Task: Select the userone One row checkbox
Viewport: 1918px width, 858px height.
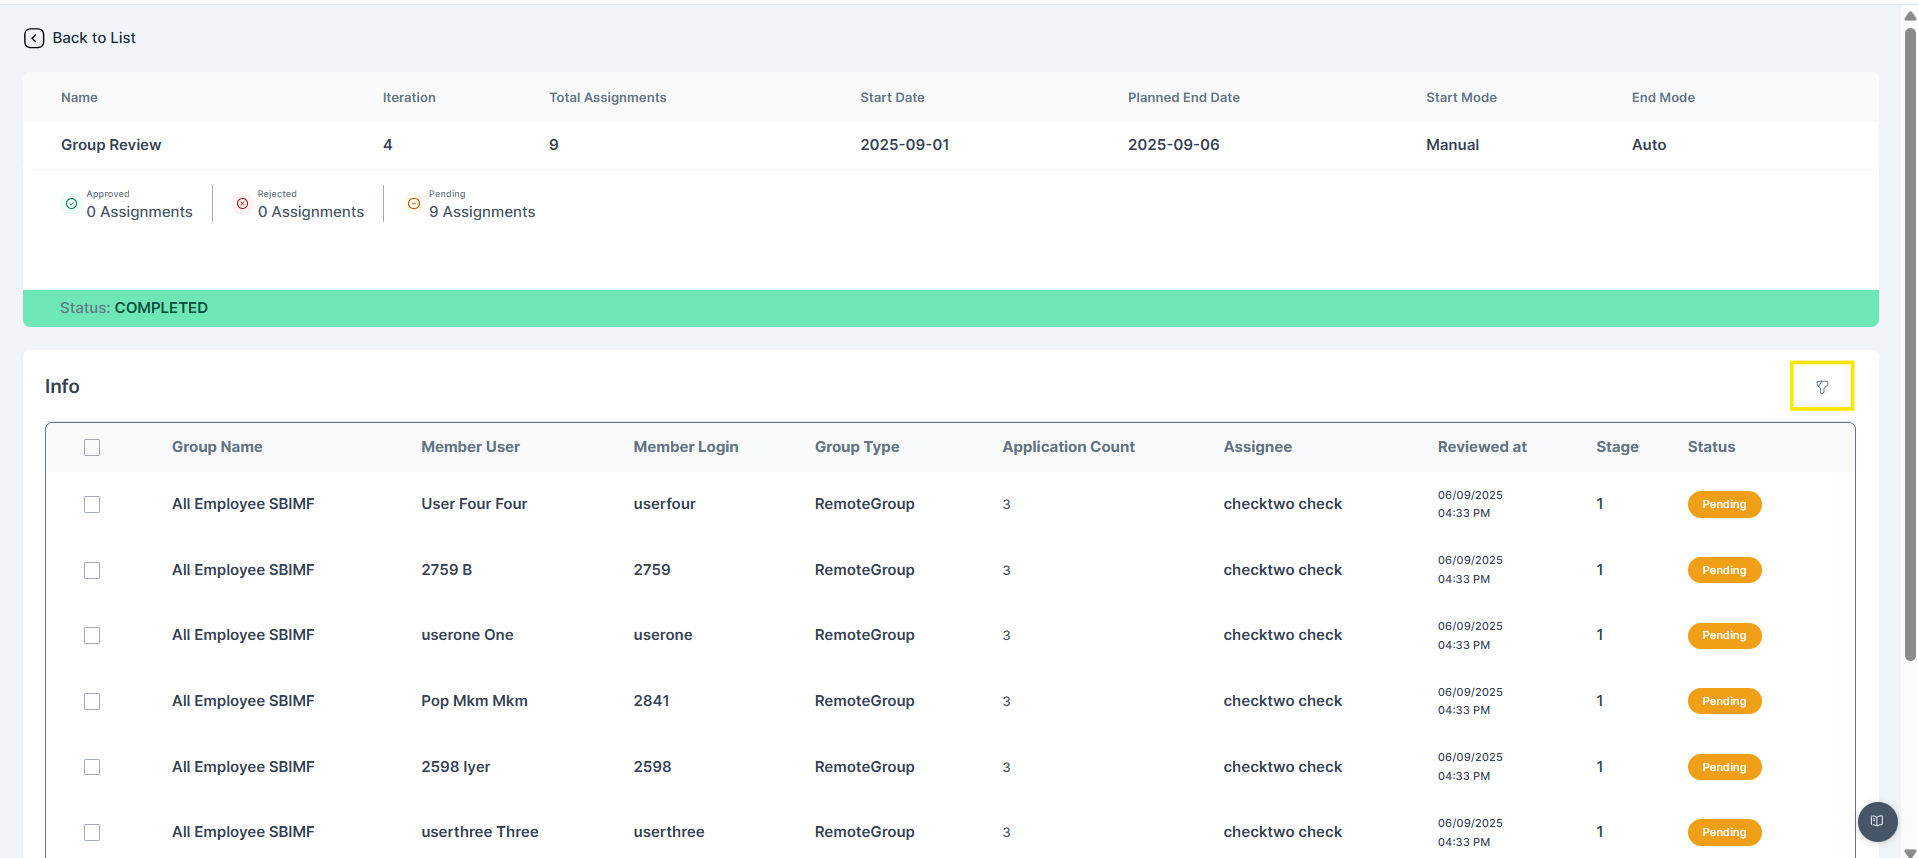Action: point(92,635)
